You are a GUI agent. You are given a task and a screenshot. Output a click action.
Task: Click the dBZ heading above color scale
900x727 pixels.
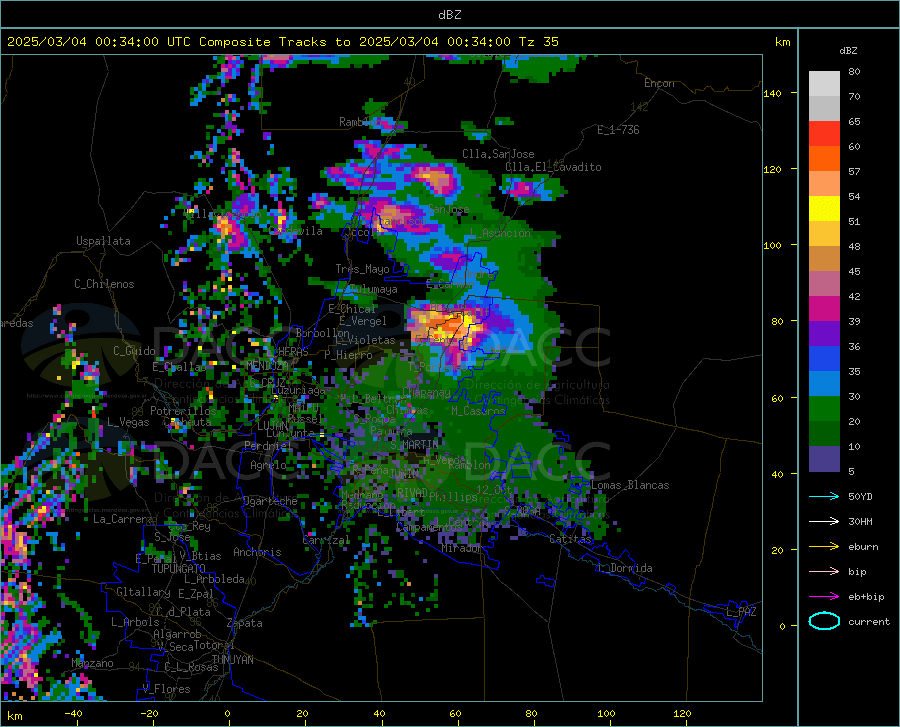tap(848, 50)
